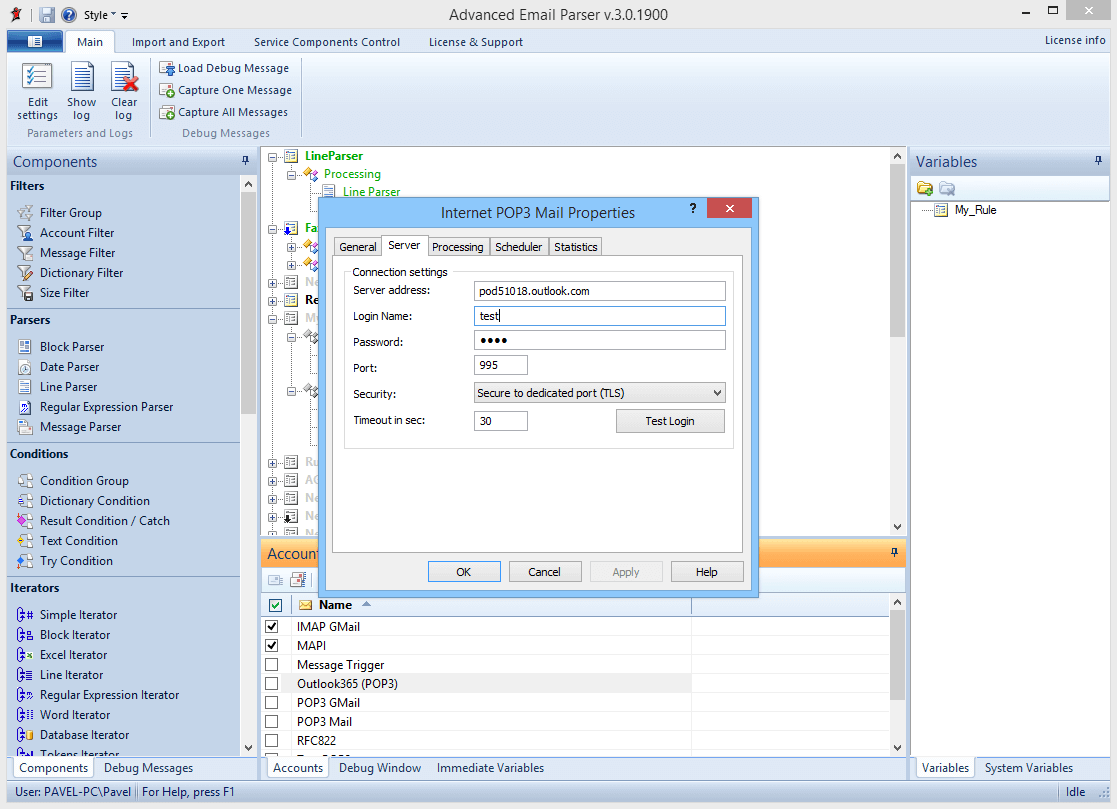
Task: Select Result Condition / Catch component
Action: coord(93,521)
